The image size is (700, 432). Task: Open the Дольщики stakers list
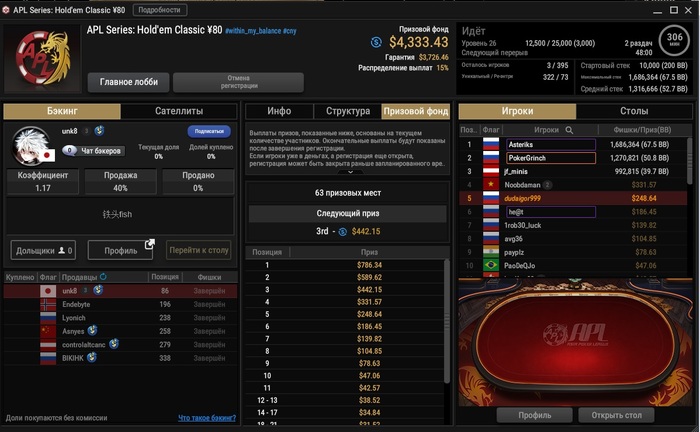[43, 250]
